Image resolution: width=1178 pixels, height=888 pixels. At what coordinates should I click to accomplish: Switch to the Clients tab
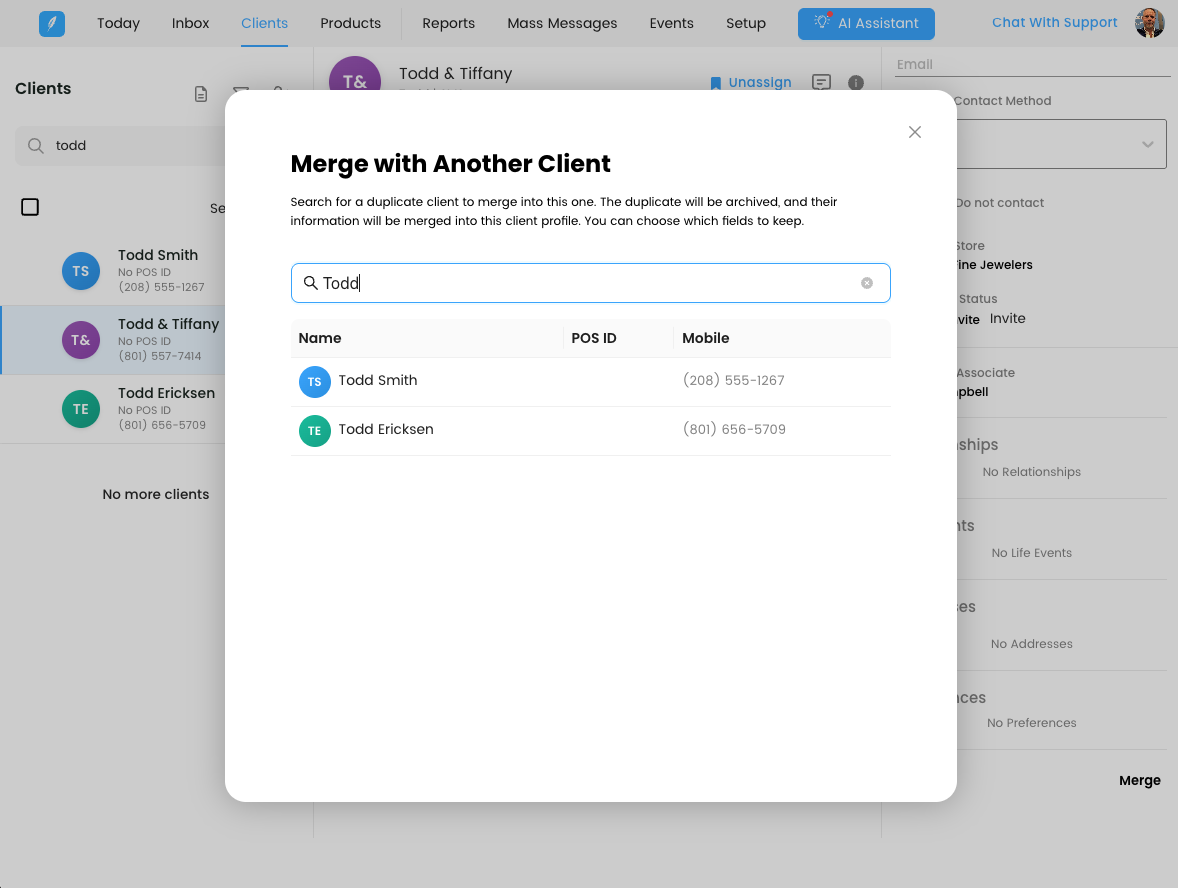264,23
